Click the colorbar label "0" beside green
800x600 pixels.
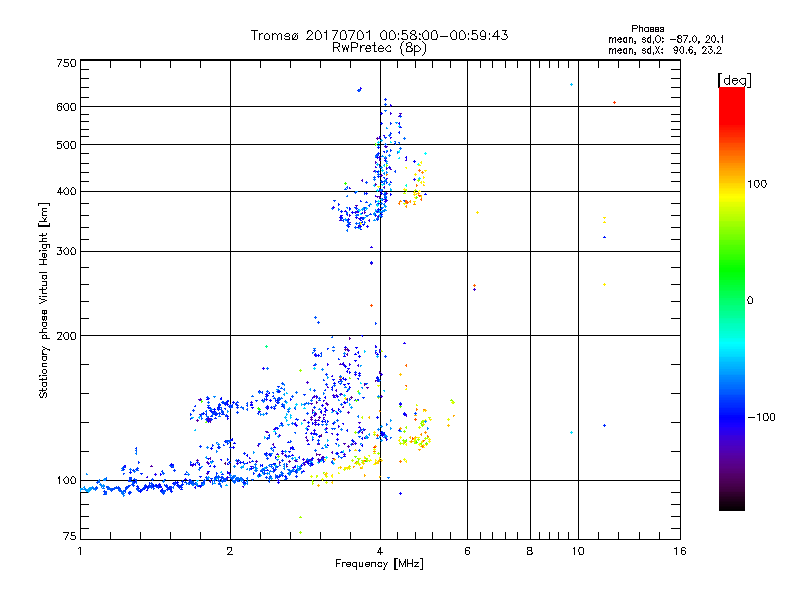click(x=750, y=300)
